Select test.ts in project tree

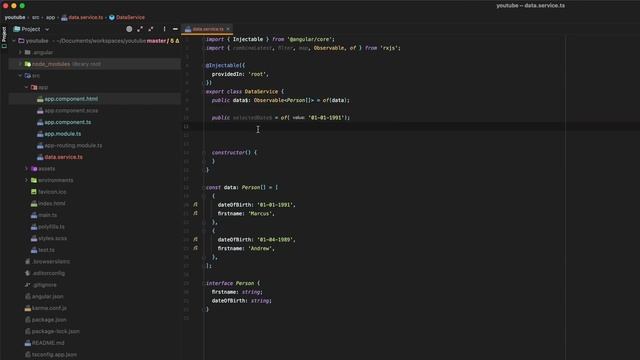(x=46, y=250)
